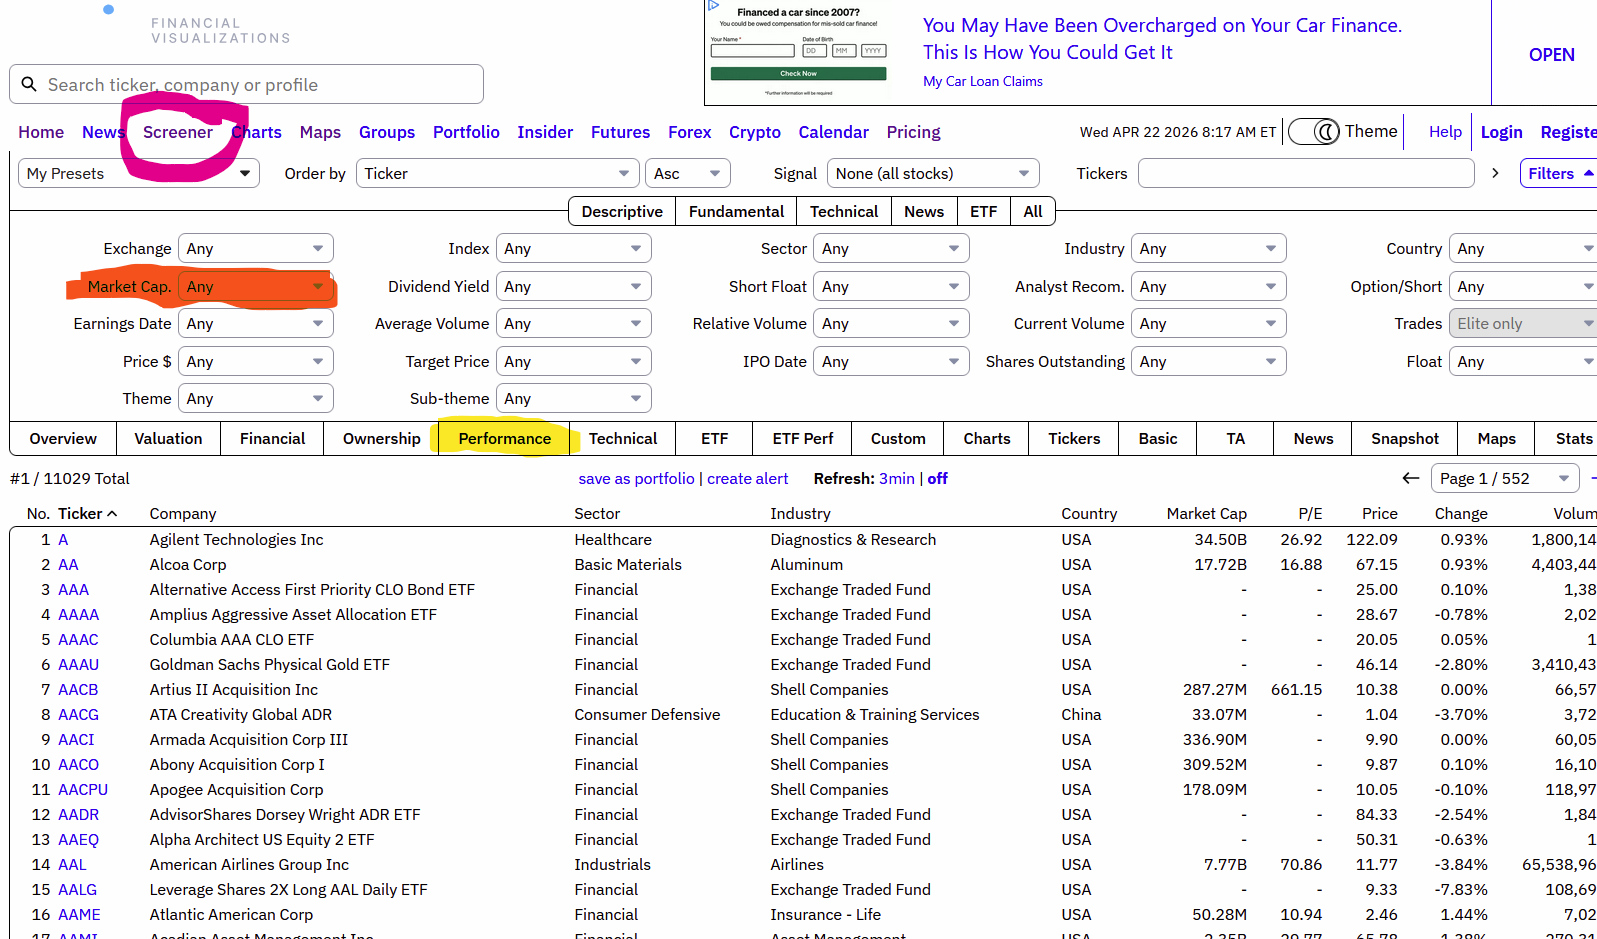Screen dimensions: 1597x939
Task: Click the Tickers input field
Action: [1305, 173]
